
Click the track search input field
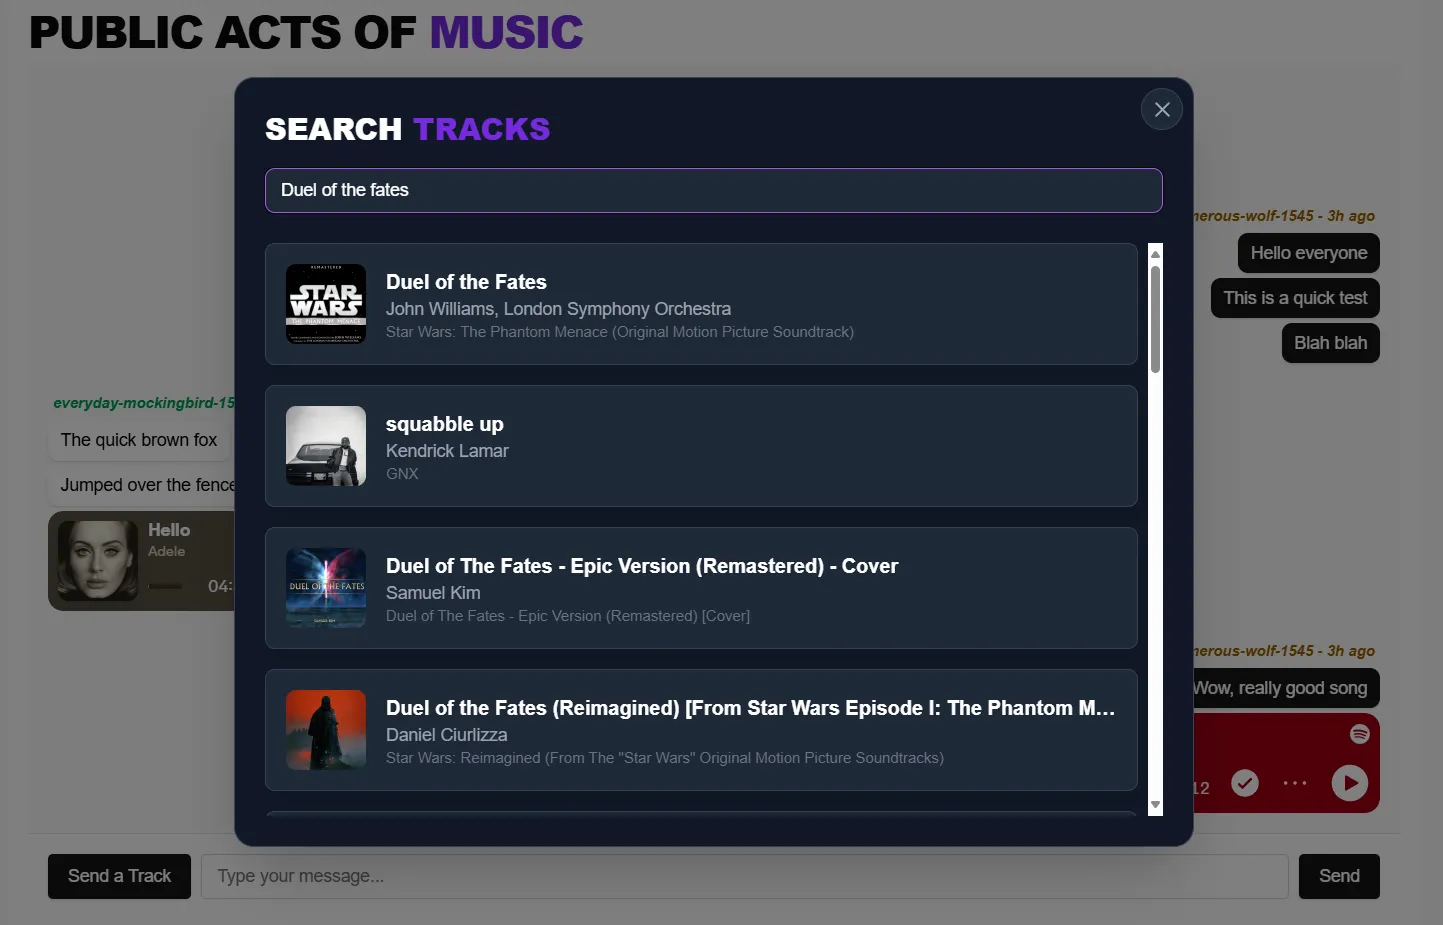pyautogui.click(x=713, y=190)
